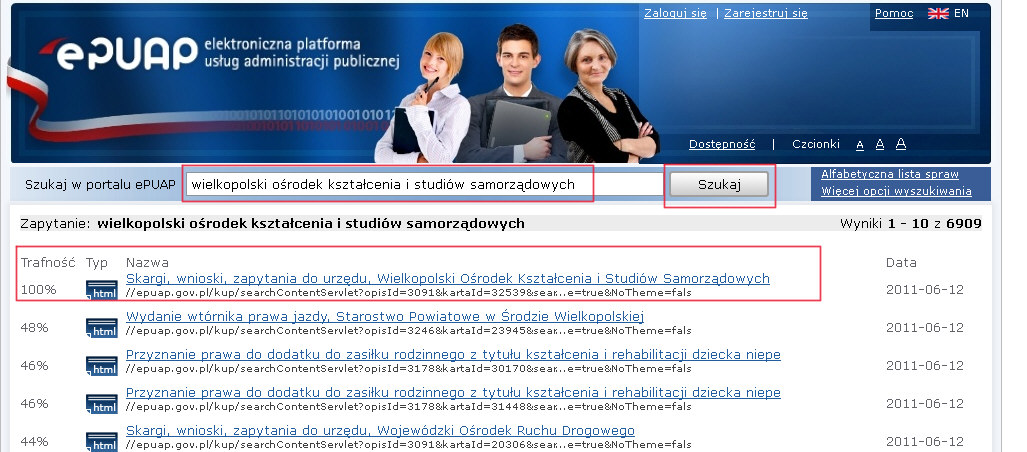Click date of Wydanie wtórnika result
1027x452 pixels.
tap(925, 327)
